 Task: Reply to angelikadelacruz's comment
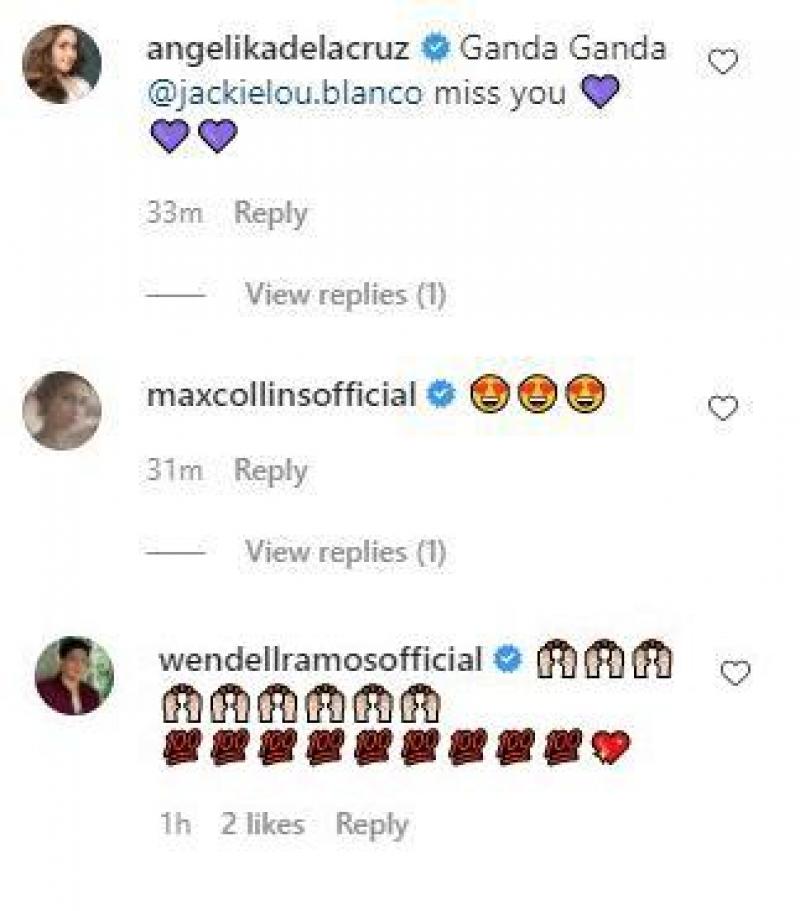269,212
